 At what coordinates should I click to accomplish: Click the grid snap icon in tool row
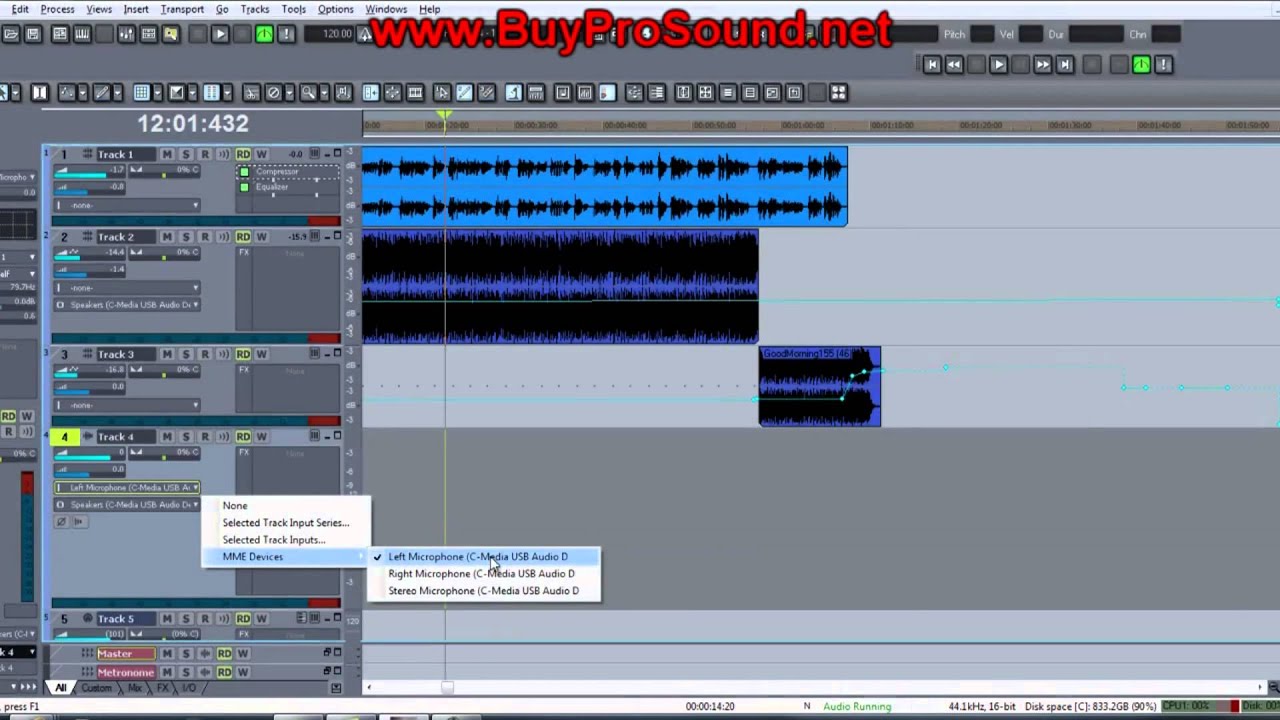point(141,93)
